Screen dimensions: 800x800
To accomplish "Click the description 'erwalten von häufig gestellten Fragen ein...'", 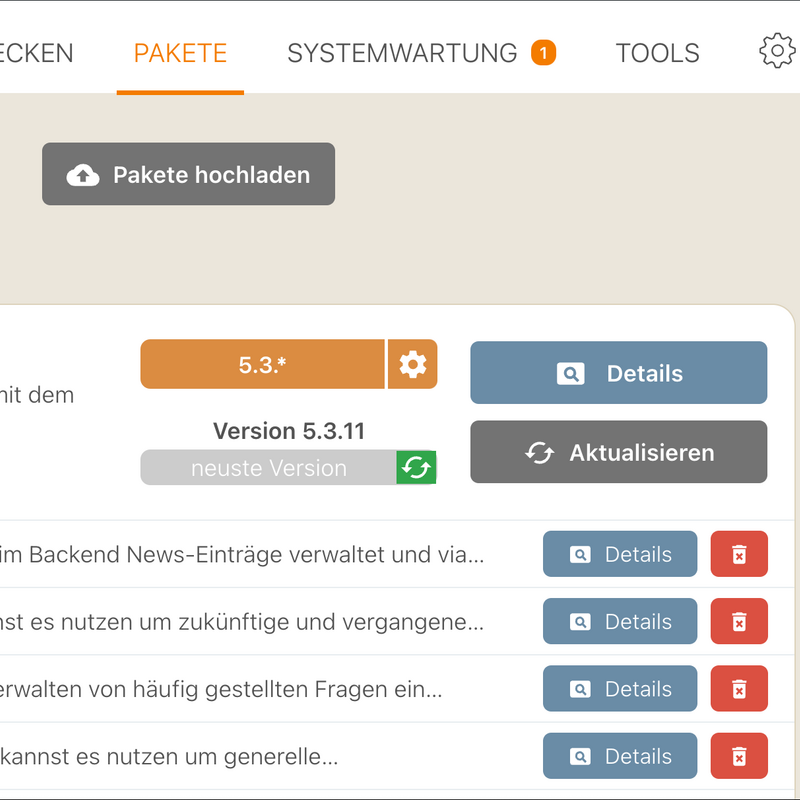I will (x=221, y=689).
